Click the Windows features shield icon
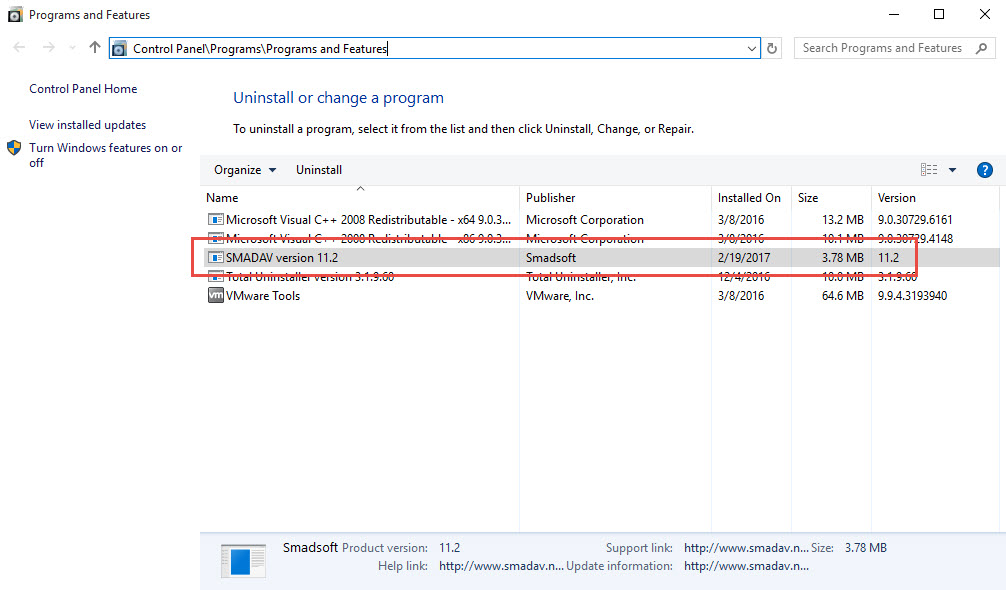 click(x=14, y=148)
